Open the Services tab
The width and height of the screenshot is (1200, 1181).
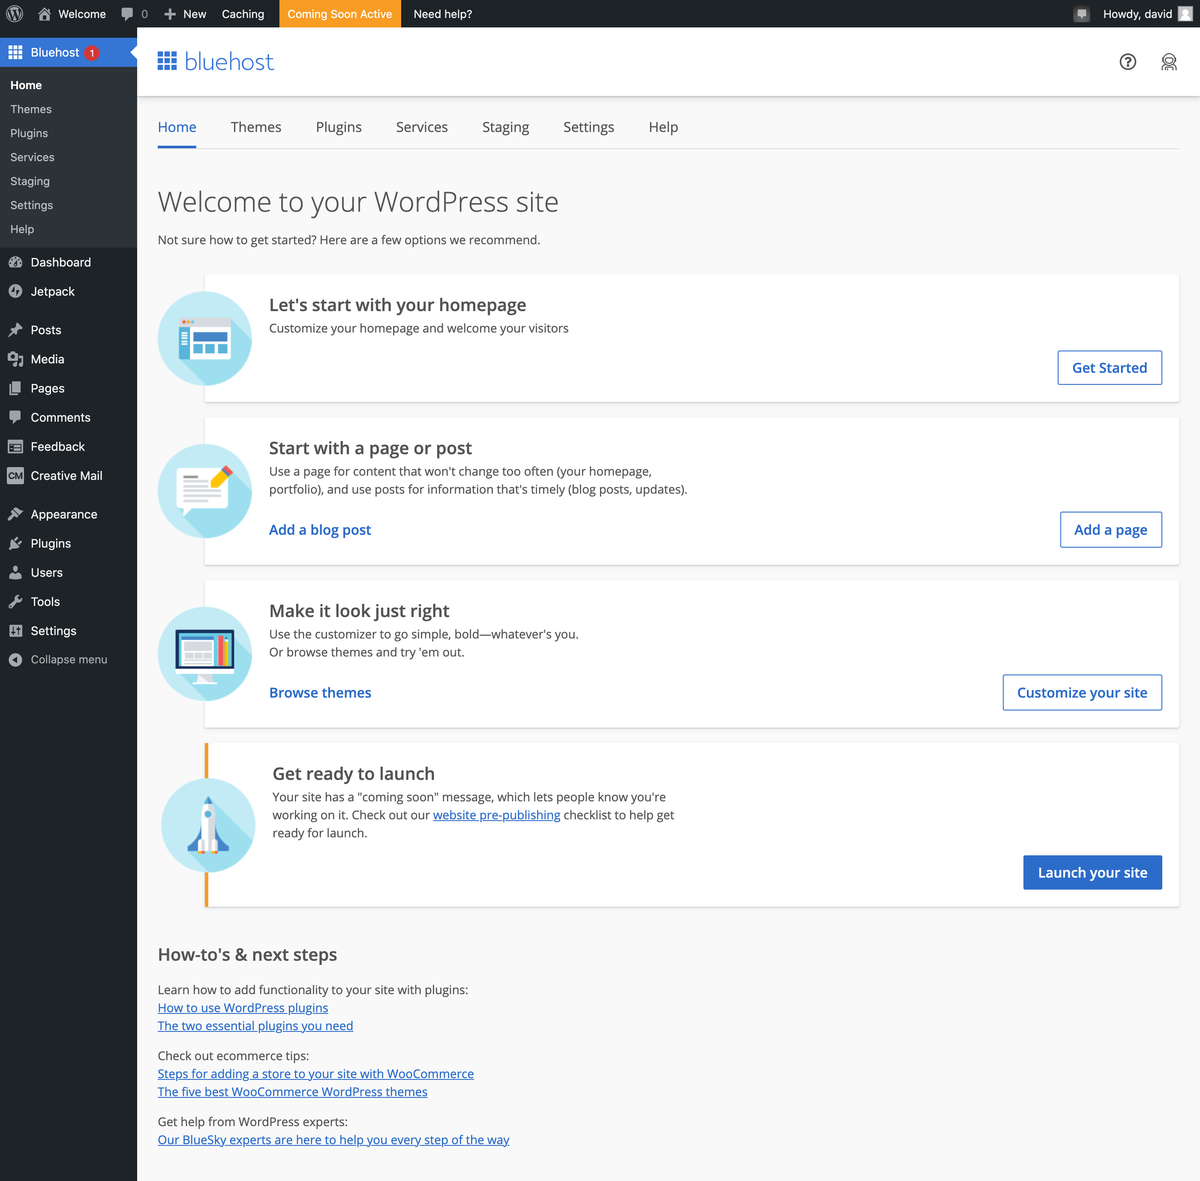click(x=422, y=127)
